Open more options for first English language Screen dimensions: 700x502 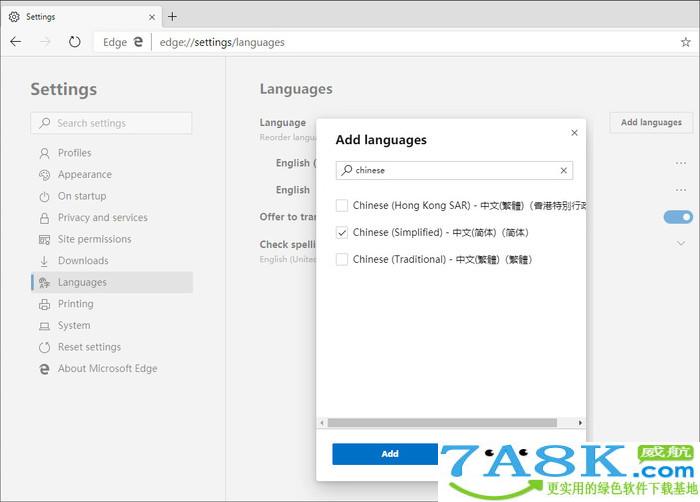coord(681,163)
